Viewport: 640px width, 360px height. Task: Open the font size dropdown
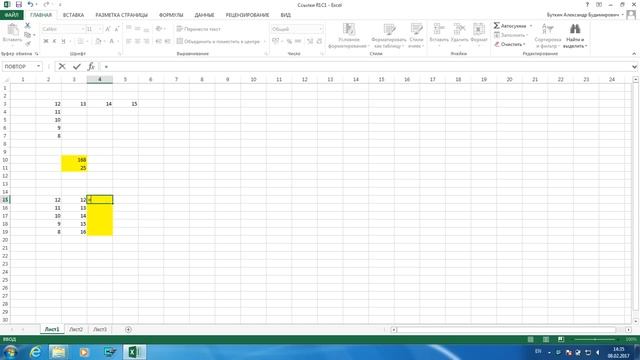pyautogui.click(x=100, y=29)
